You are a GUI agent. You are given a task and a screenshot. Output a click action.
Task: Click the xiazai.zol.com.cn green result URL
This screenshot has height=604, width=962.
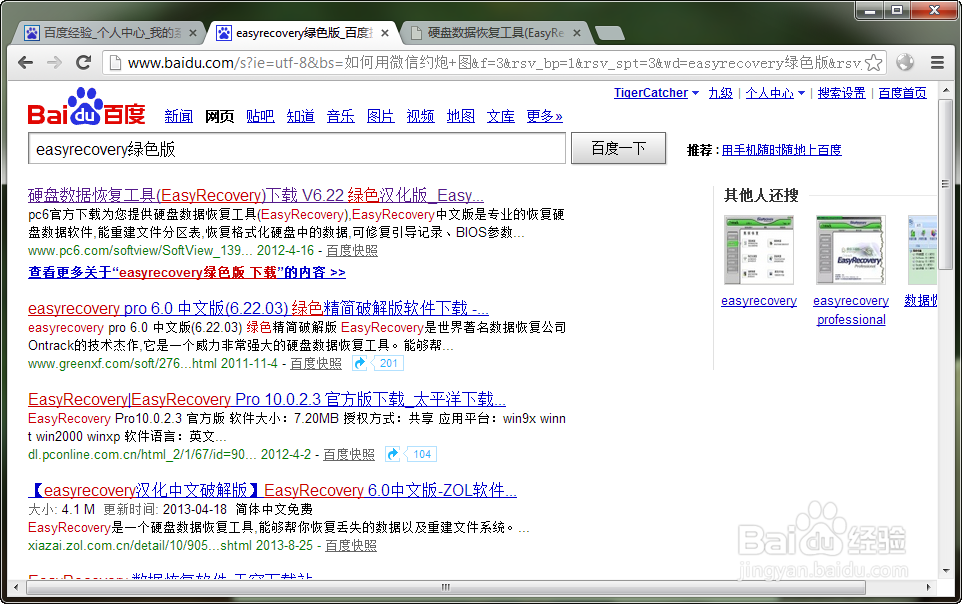tap(138, 545)
